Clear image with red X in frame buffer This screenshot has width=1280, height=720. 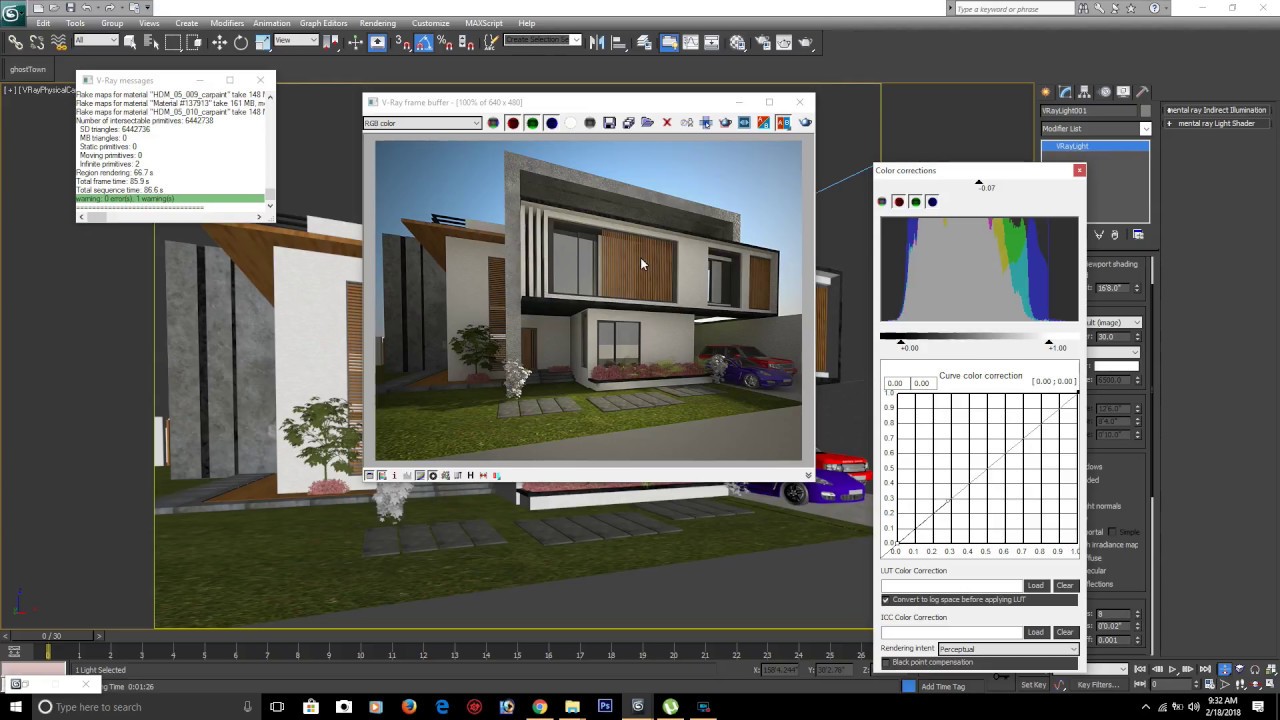(x=667, y=123)
